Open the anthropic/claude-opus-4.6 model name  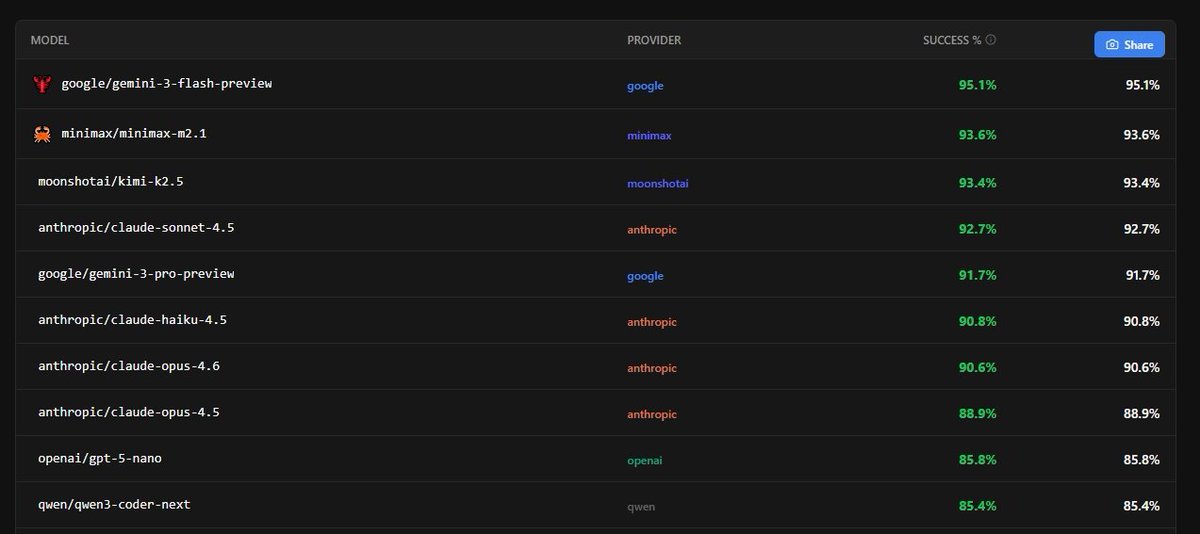(129, 366)
